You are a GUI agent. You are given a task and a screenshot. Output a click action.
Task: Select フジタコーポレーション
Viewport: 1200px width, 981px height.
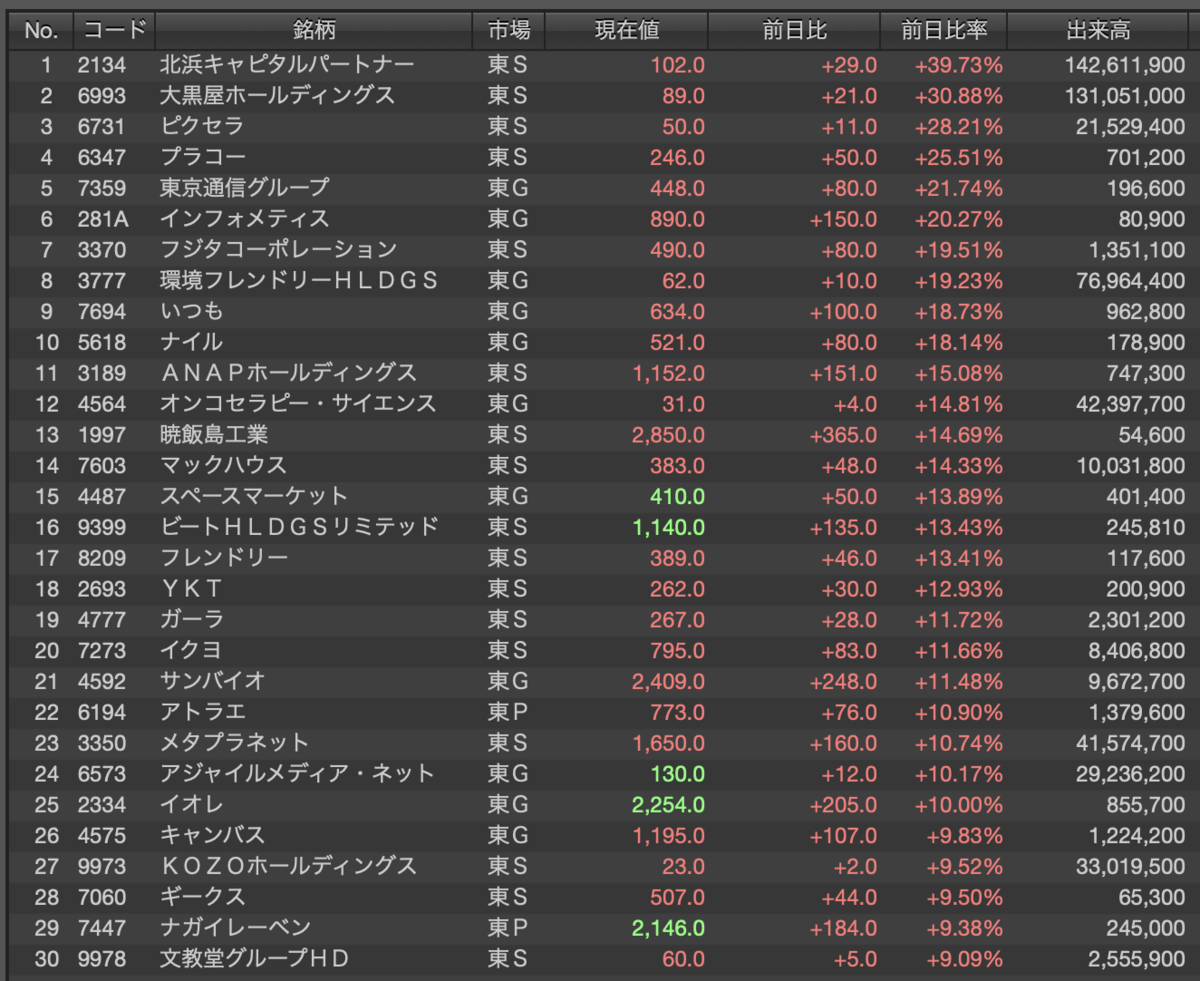[x=279, y=250]
